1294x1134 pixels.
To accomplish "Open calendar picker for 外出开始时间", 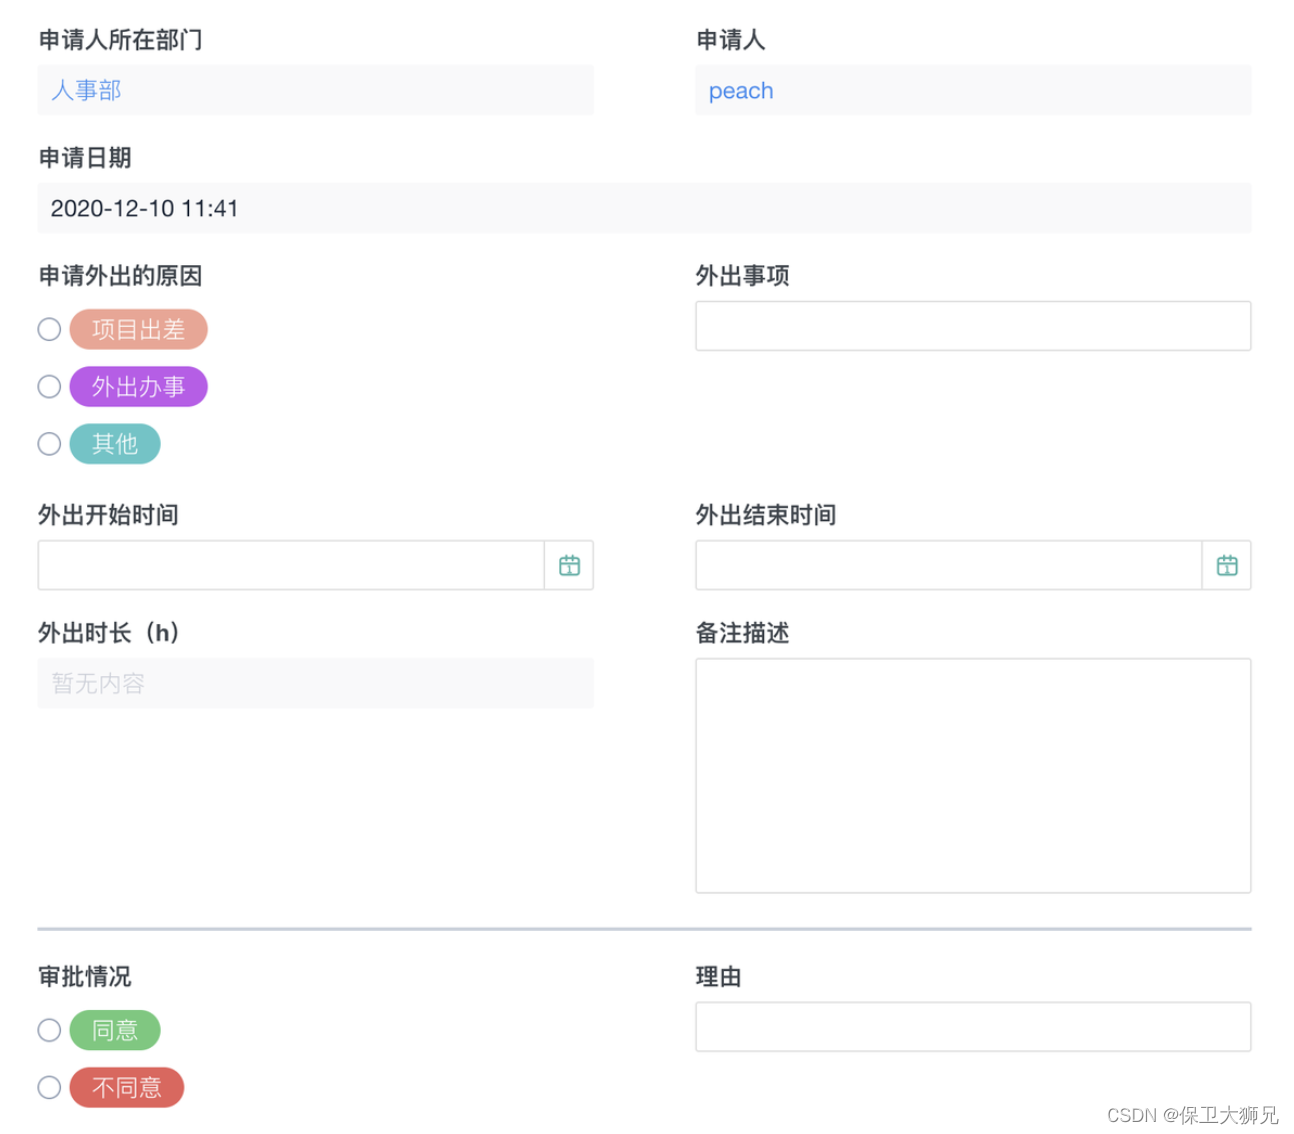I will 569,566.
